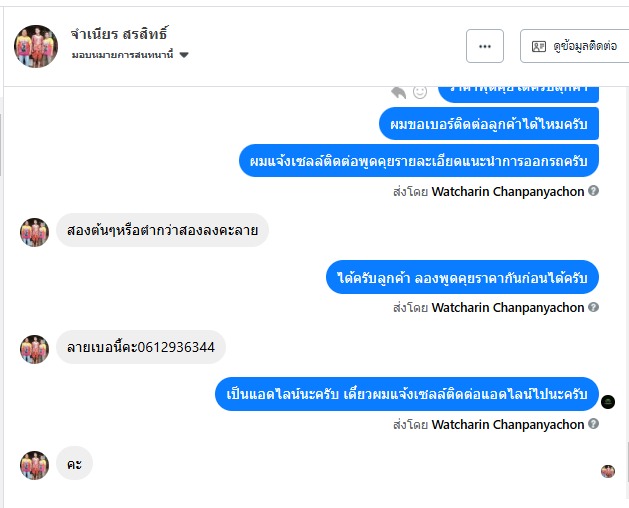The height and width of the screenshot is (508, 629).
Task: Click the help icon after third Watcharin Chanpanyachon
Action: coord(593,423)
